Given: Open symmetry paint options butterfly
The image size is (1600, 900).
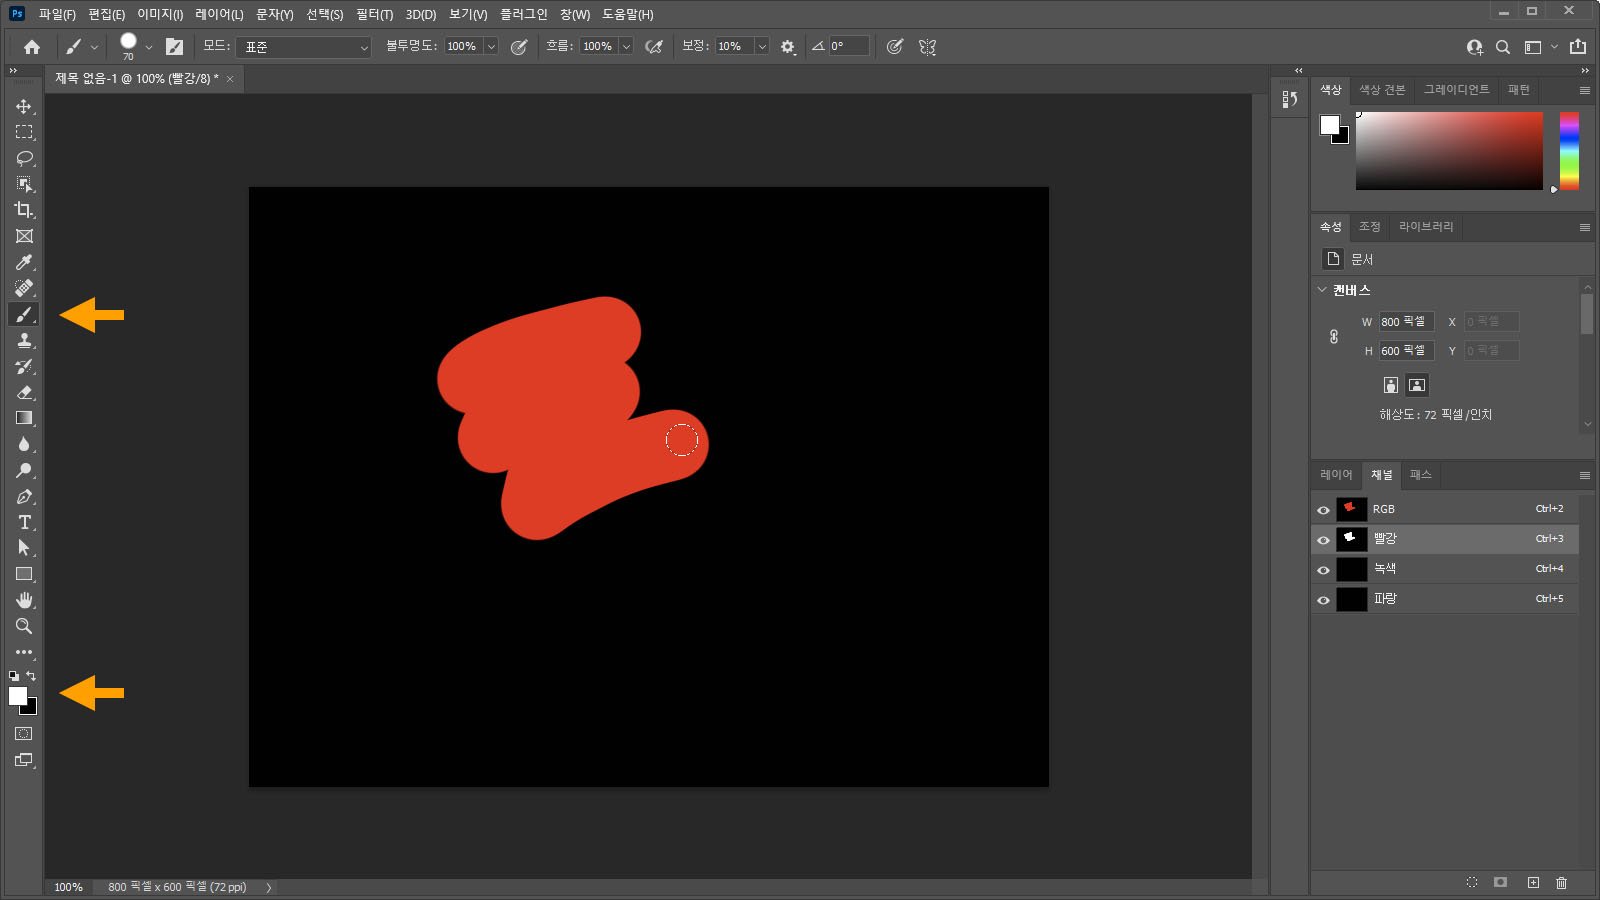Looking at the screenshot, I should coord(928,47).
